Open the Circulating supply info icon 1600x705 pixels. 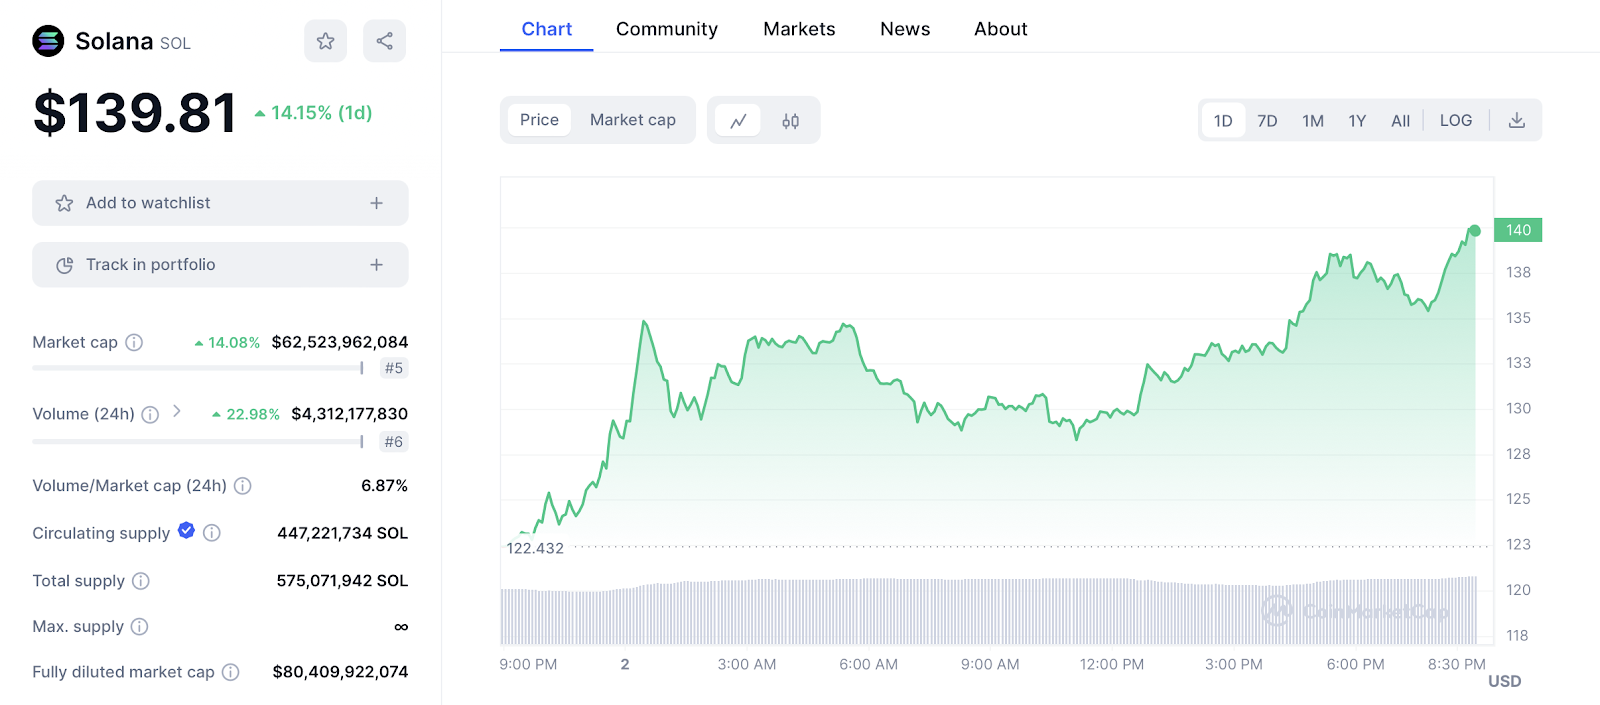click(212, 533)
